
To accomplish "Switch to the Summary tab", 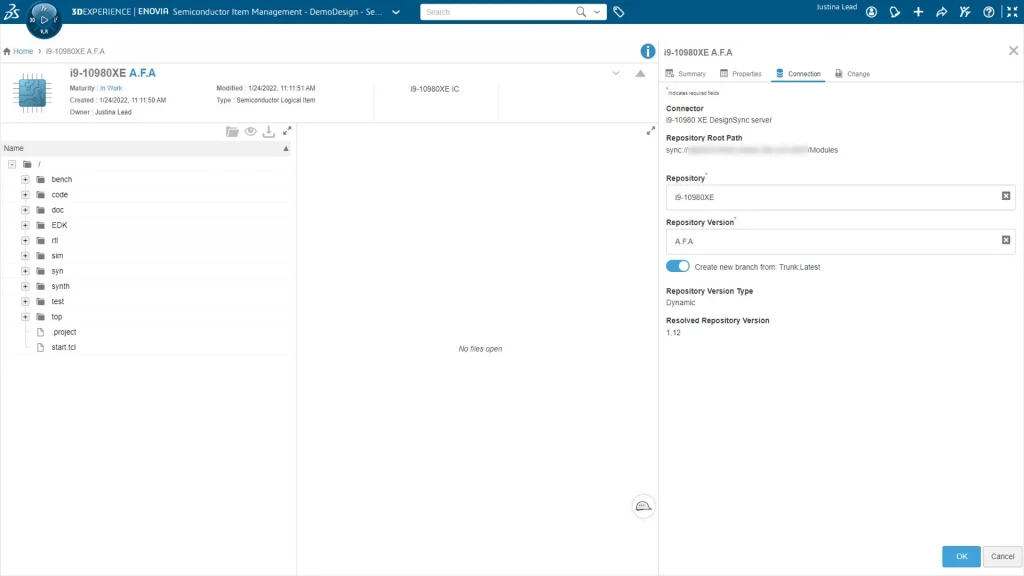I will click(685, 74).
